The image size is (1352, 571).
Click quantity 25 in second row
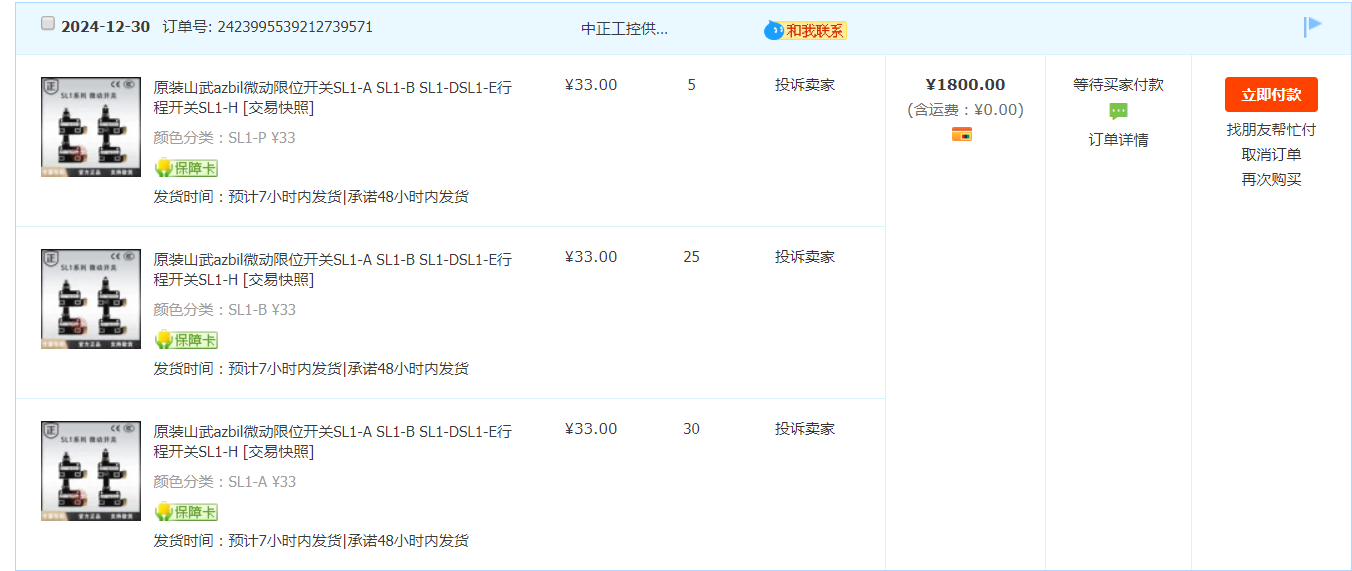pos(691,257)
